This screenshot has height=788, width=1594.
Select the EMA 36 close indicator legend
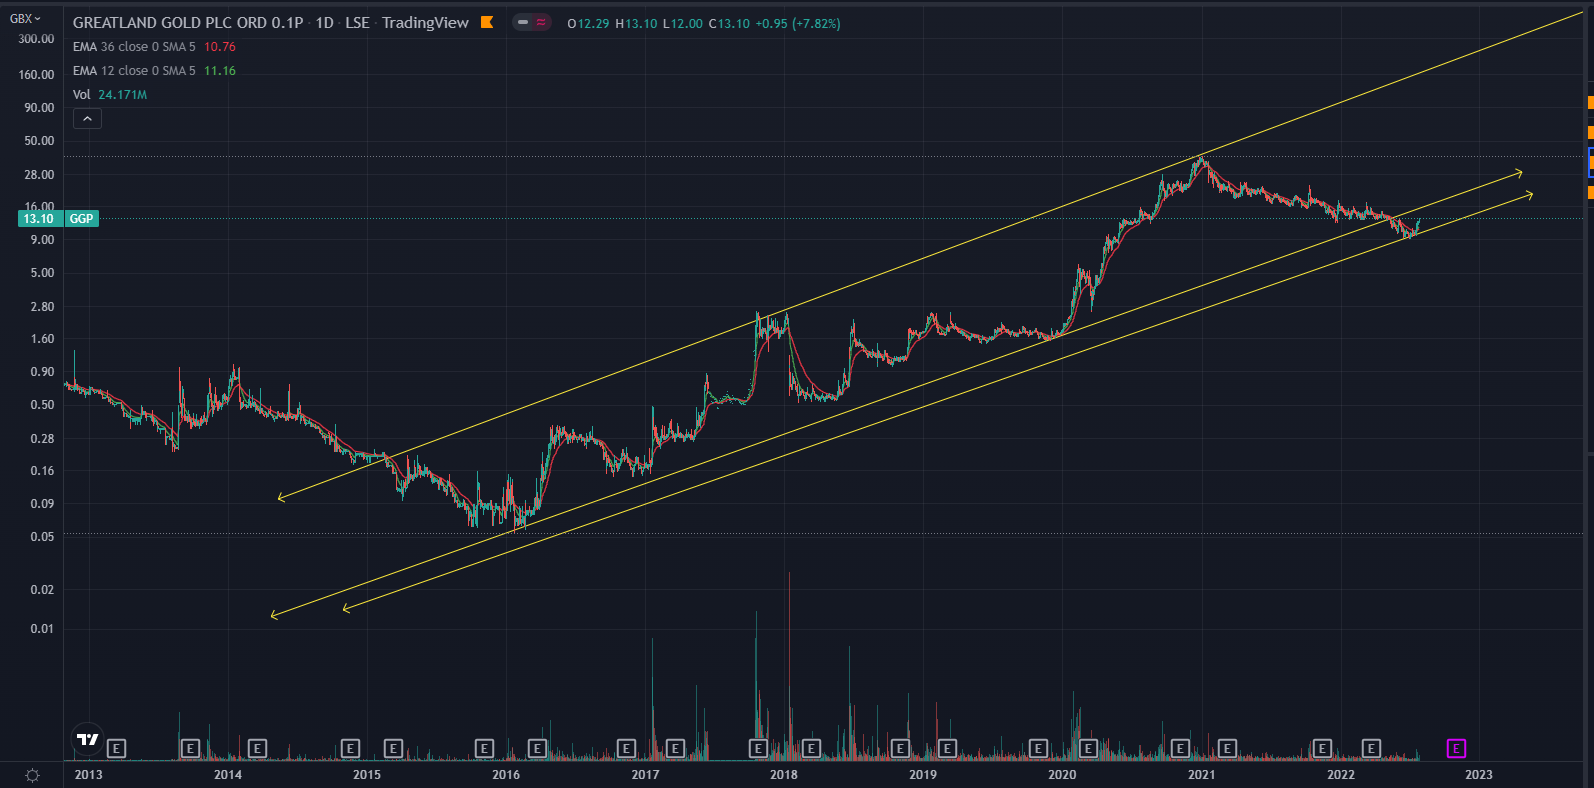(x=134, y=47)
